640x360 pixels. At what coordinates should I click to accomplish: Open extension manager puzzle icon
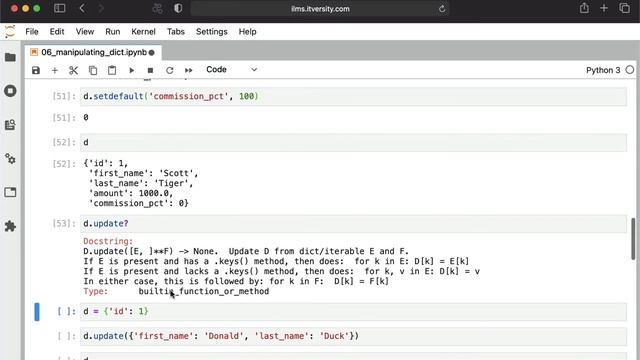(x=10, y=226)
